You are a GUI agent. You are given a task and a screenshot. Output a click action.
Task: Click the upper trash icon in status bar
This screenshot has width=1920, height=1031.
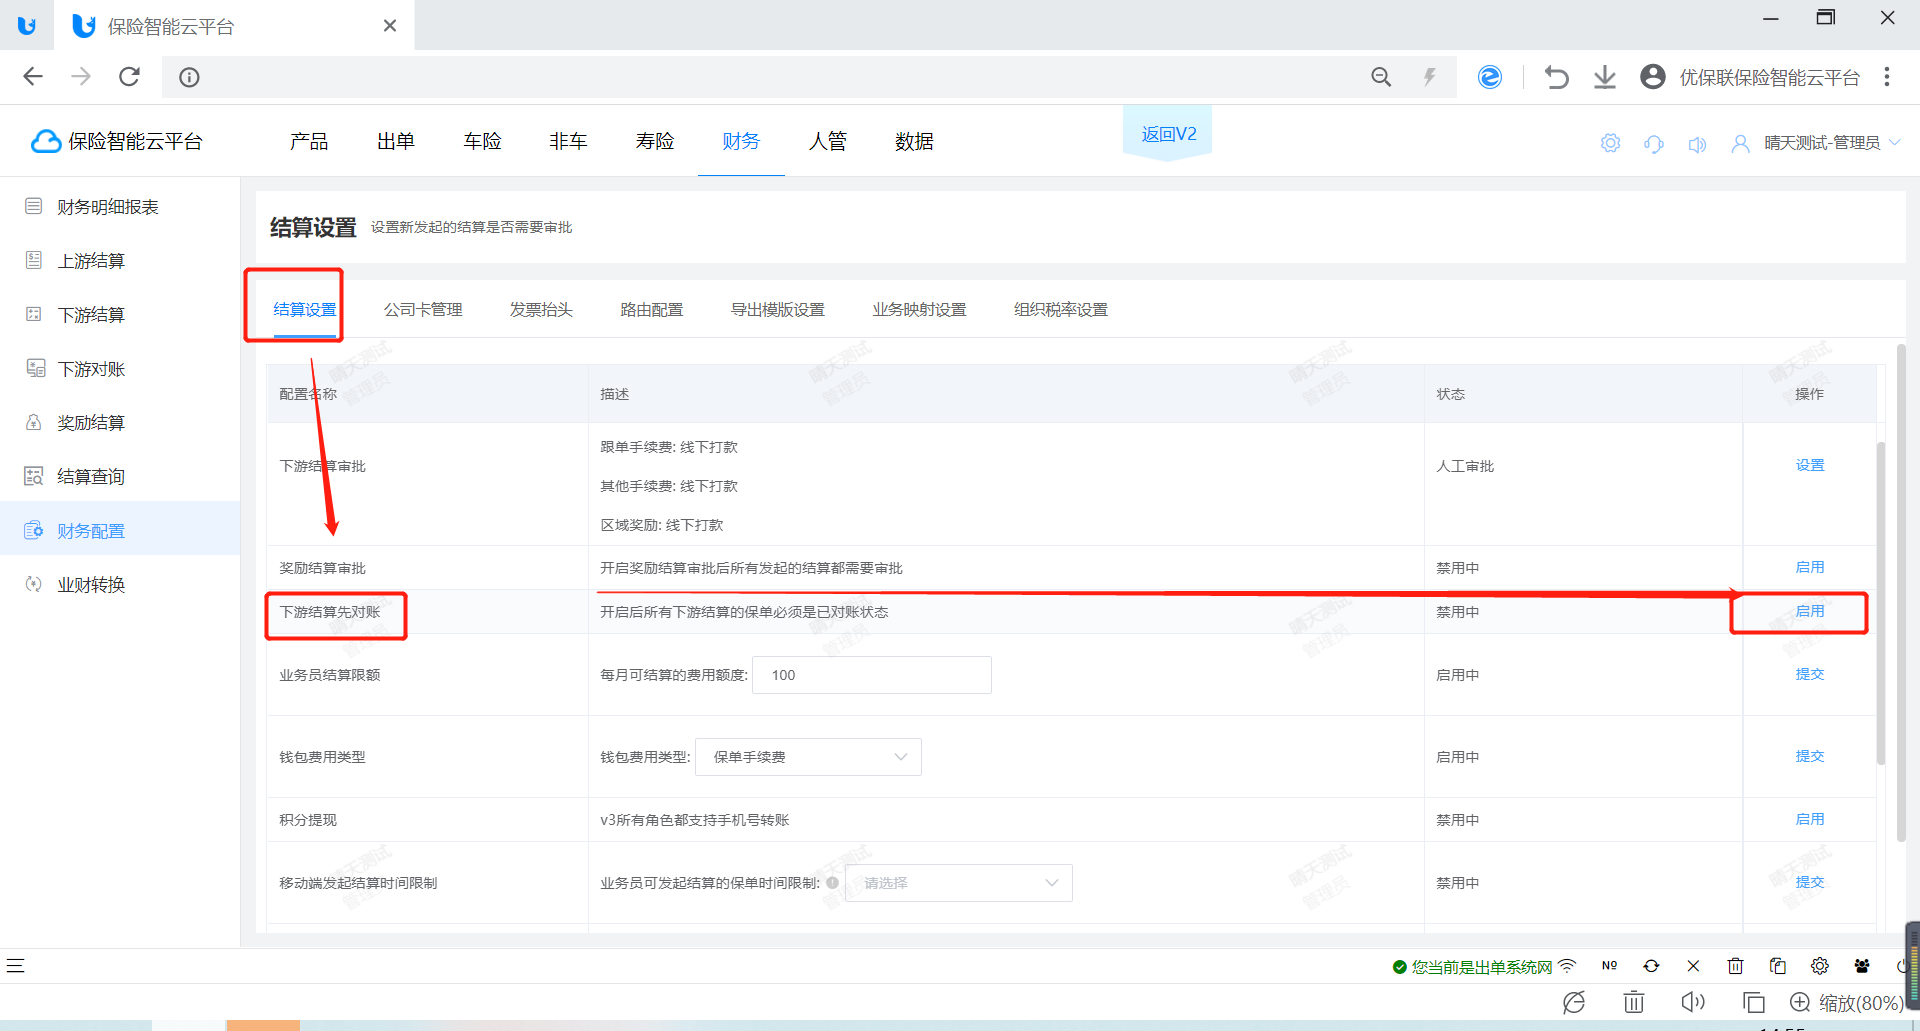click(1735, 966)
